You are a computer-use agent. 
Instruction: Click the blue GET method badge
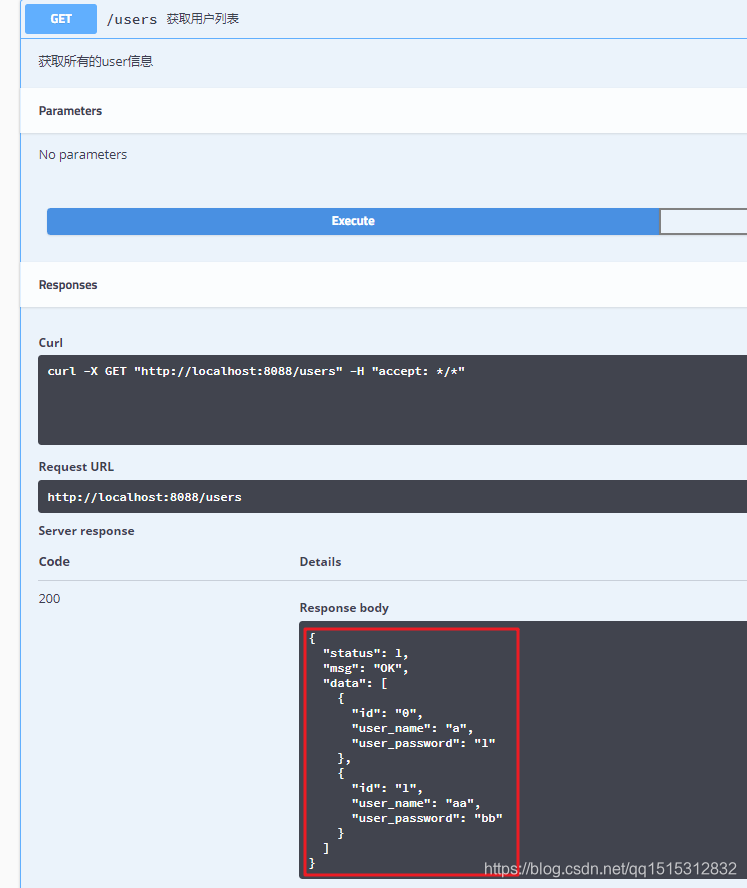pyautogui.click(x=61, y=19)
